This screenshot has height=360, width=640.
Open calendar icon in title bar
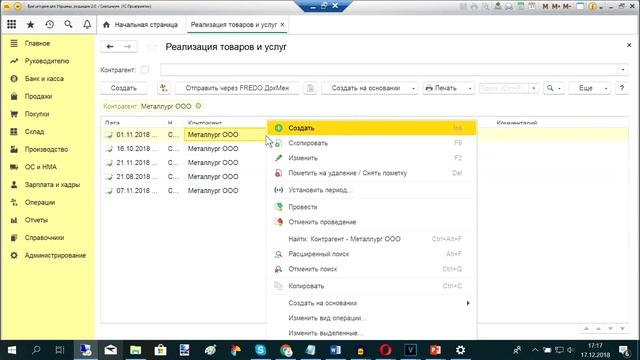pos(531,7)
